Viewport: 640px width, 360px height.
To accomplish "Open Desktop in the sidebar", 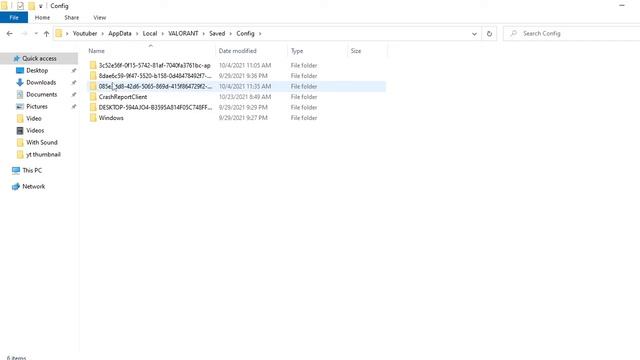I will (37, 71).
